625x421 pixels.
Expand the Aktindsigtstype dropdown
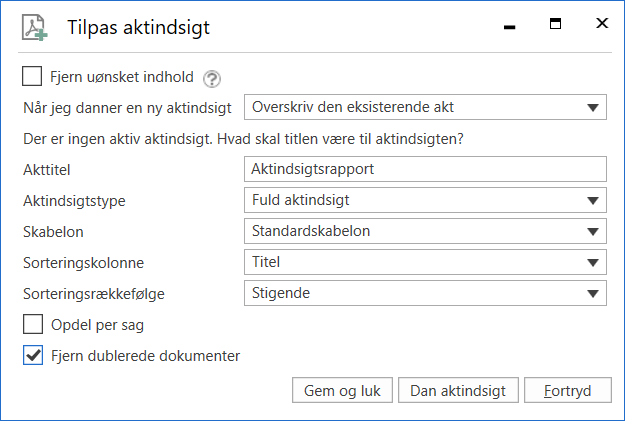[x=425, y=200]
